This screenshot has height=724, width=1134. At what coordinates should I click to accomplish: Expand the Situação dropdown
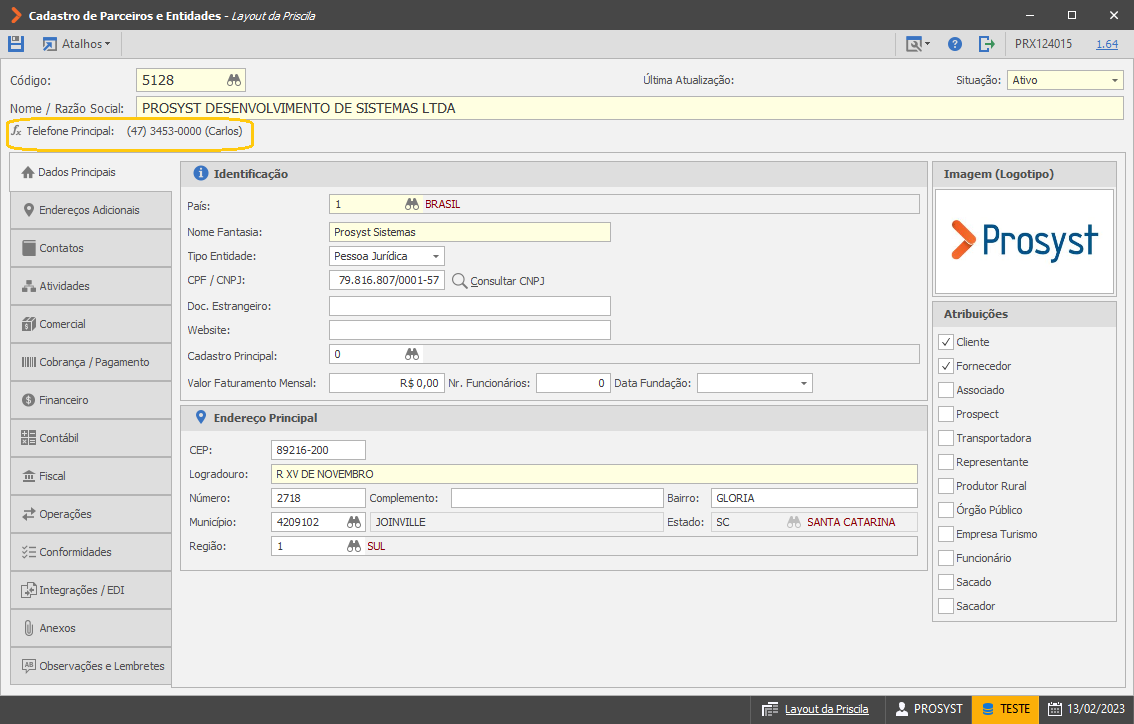(1114, 80)
